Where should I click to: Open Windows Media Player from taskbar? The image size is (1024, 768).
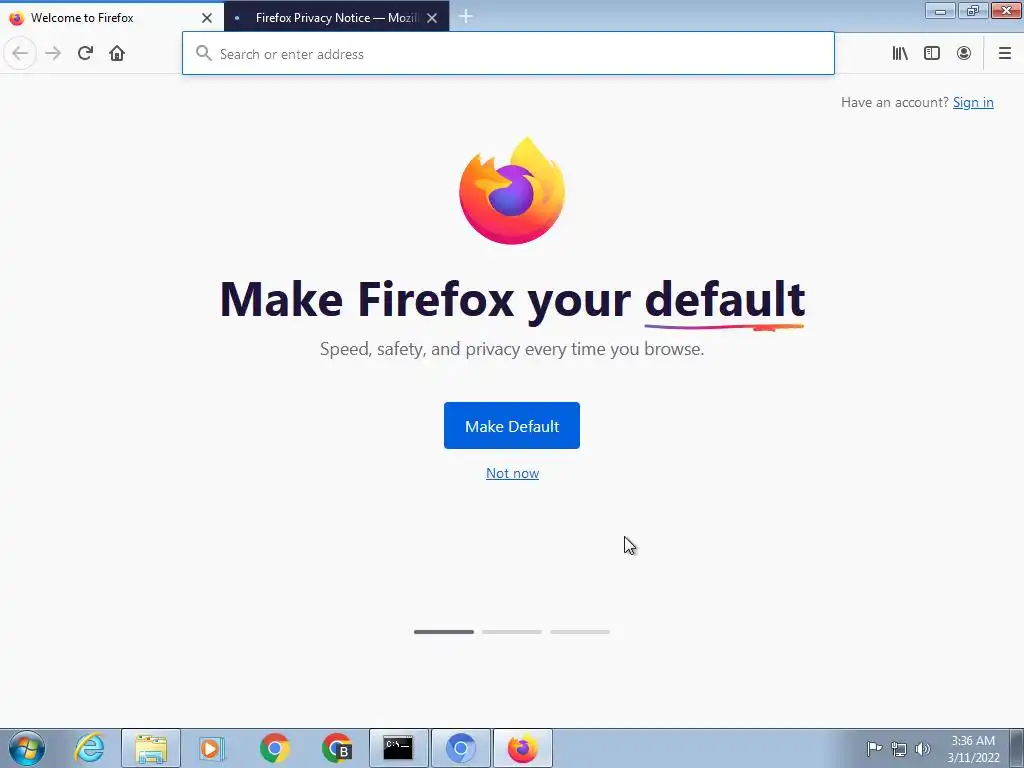pos(212,748)
